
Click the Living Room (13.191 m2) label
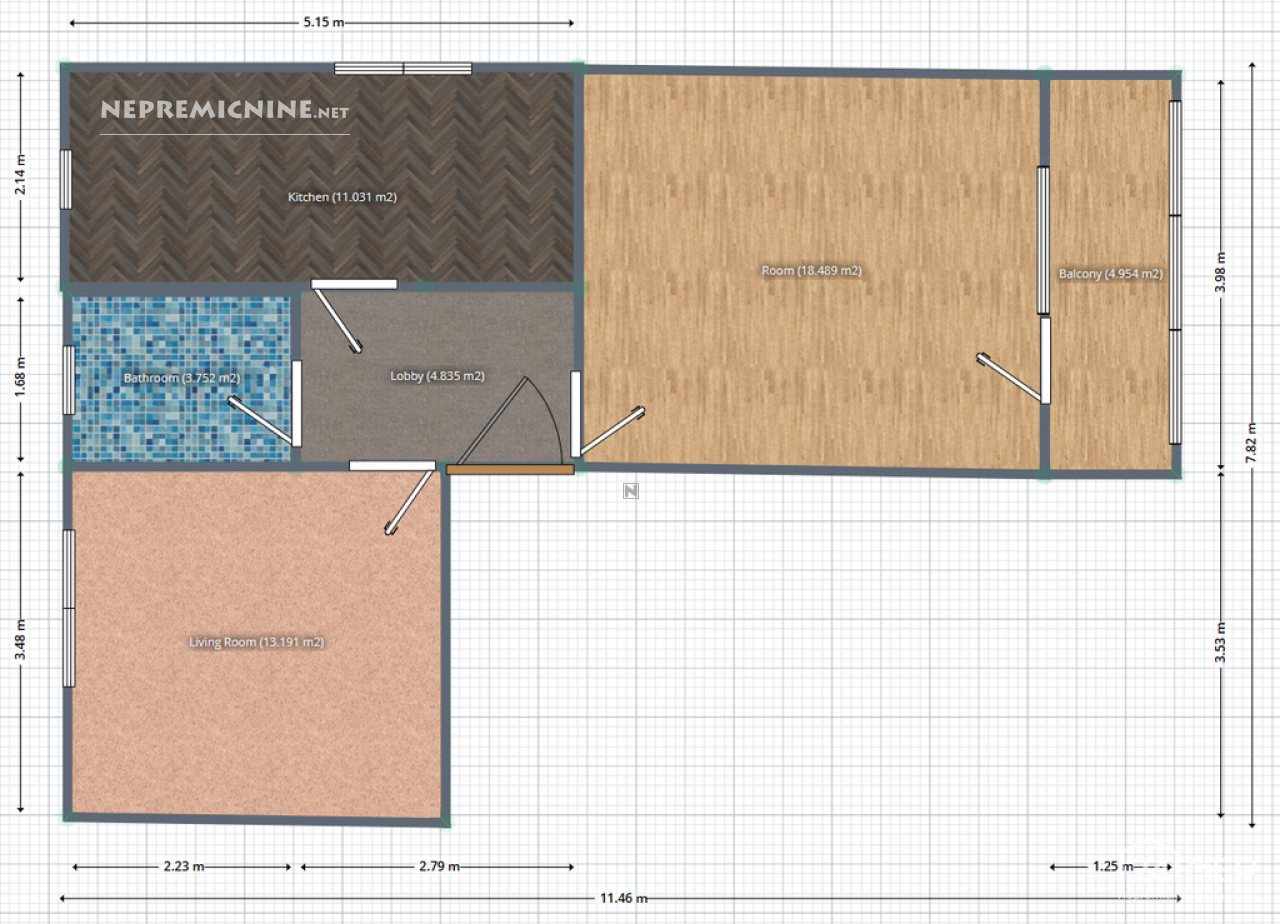pyautogui.click(x=256, y=642)
